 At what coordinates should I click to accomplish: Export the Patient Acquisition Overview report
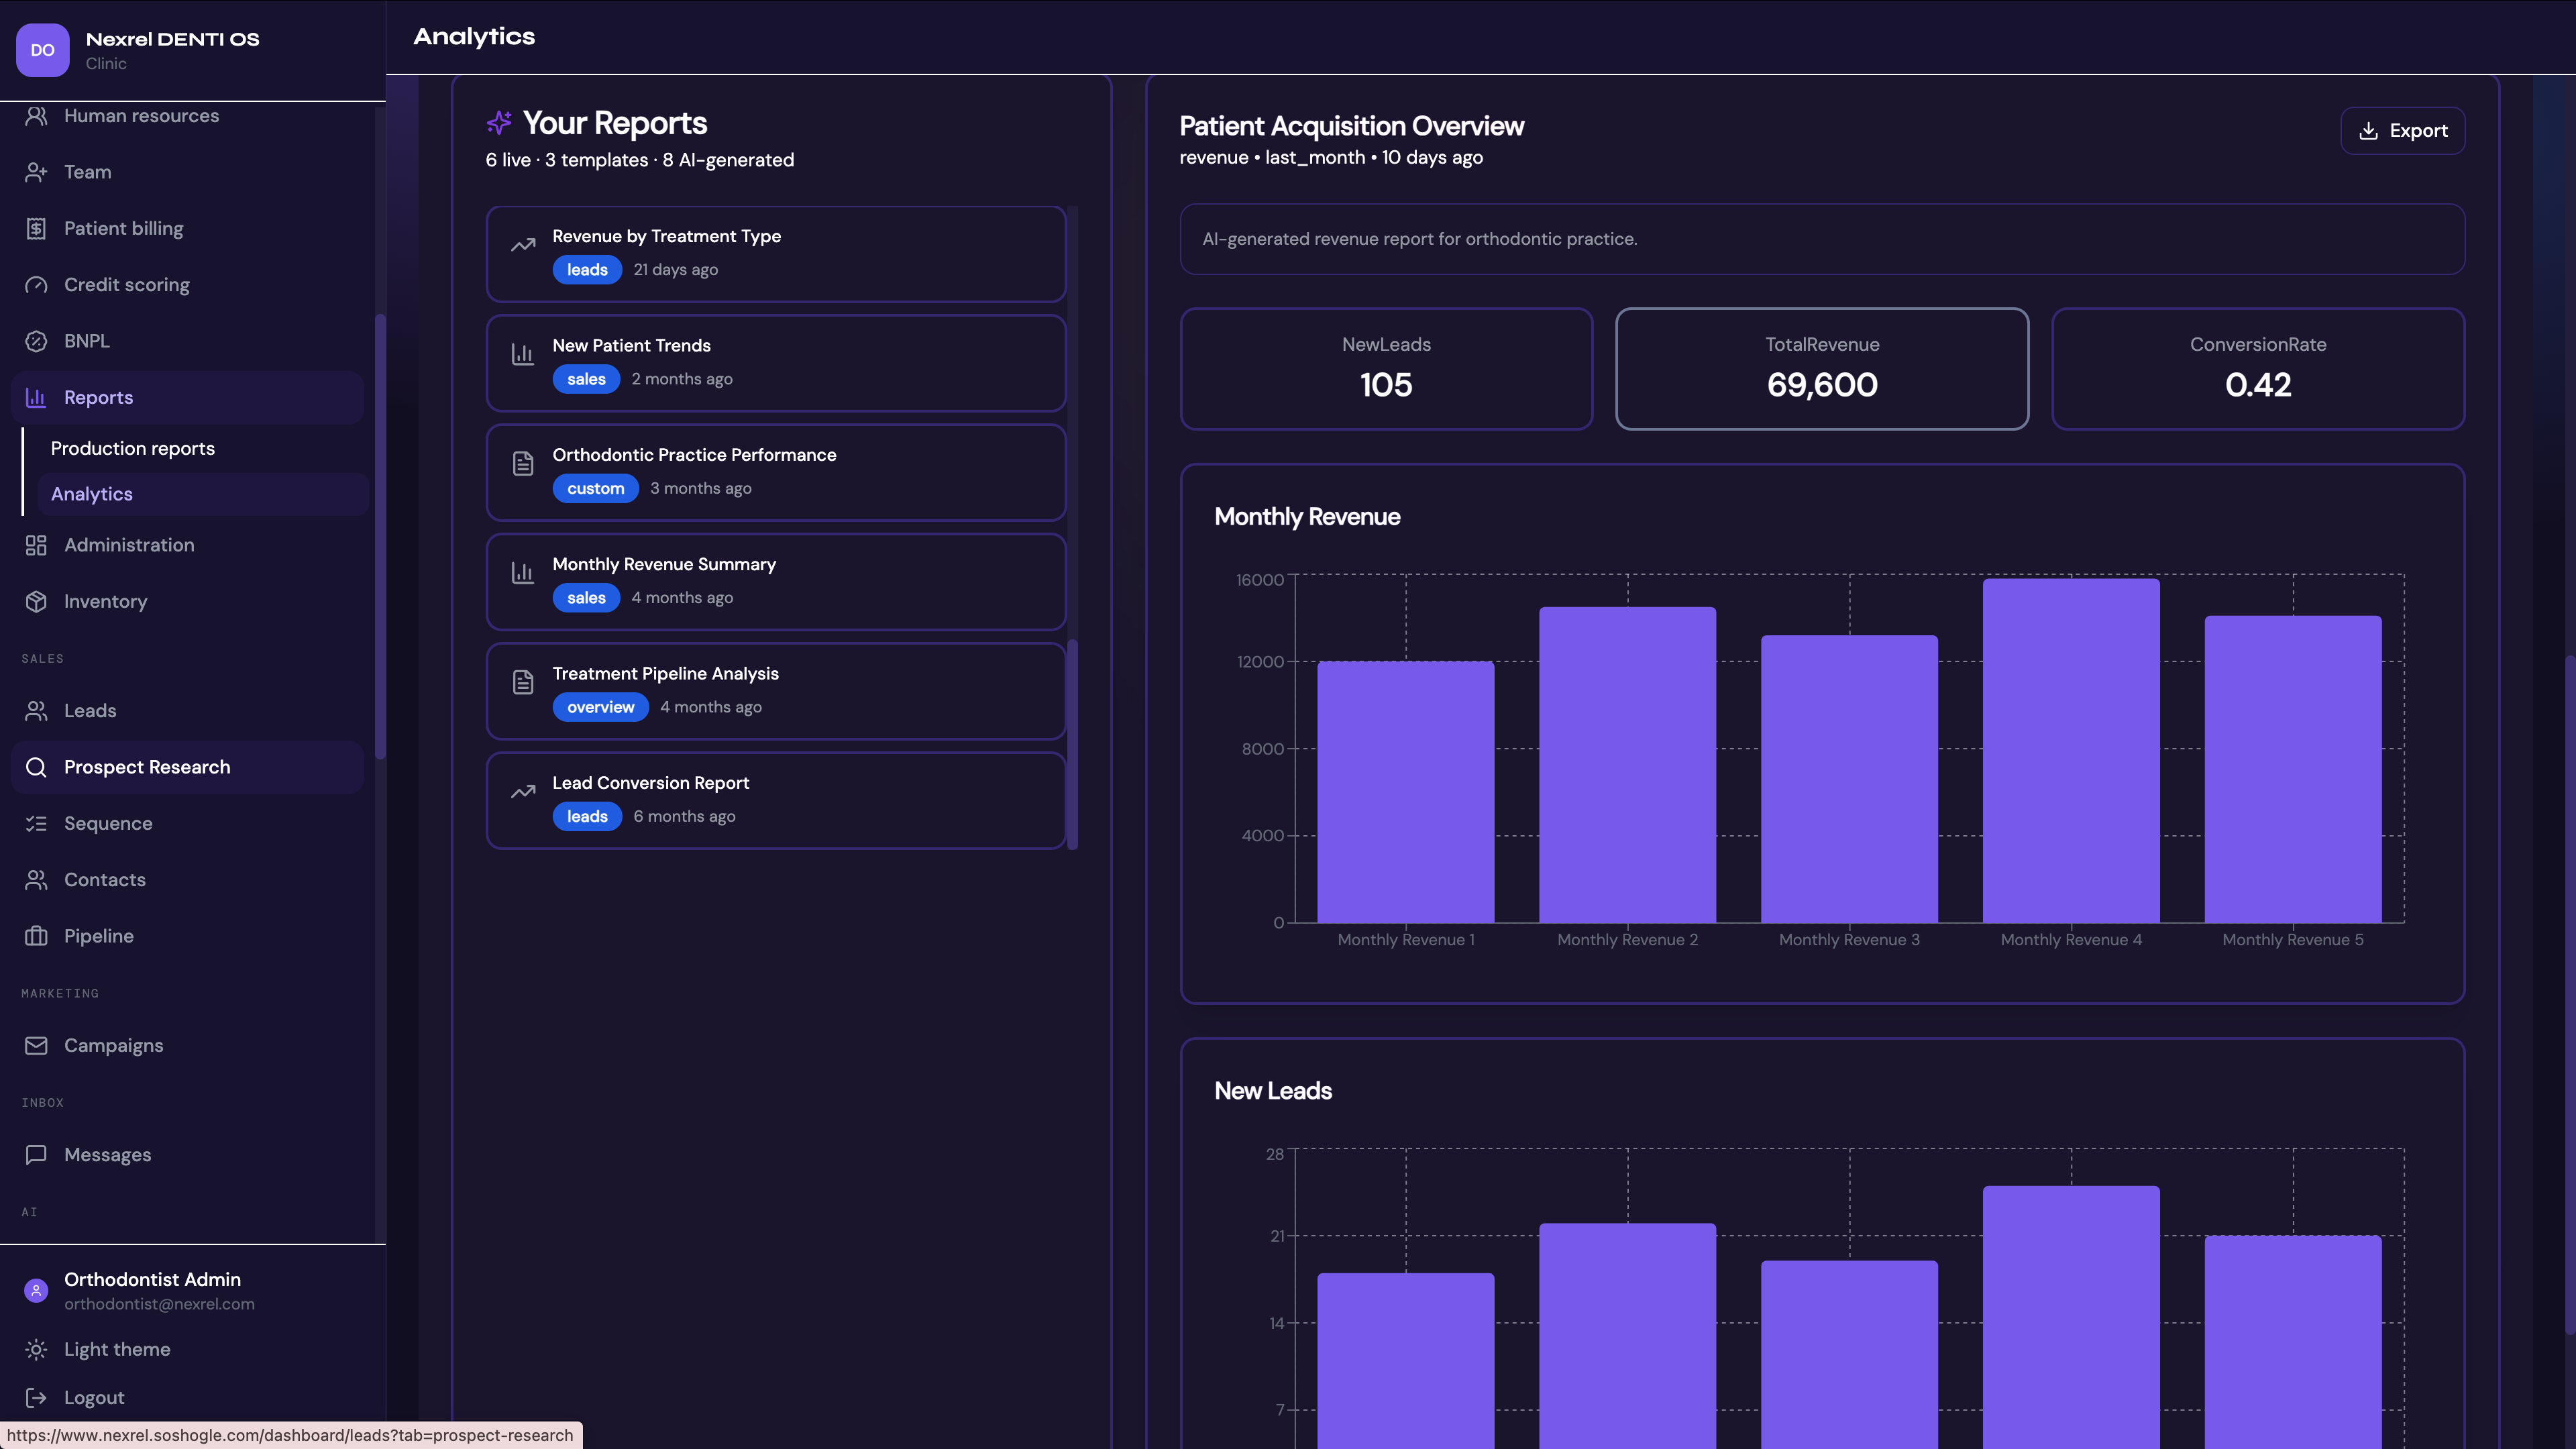[2402, 131]
